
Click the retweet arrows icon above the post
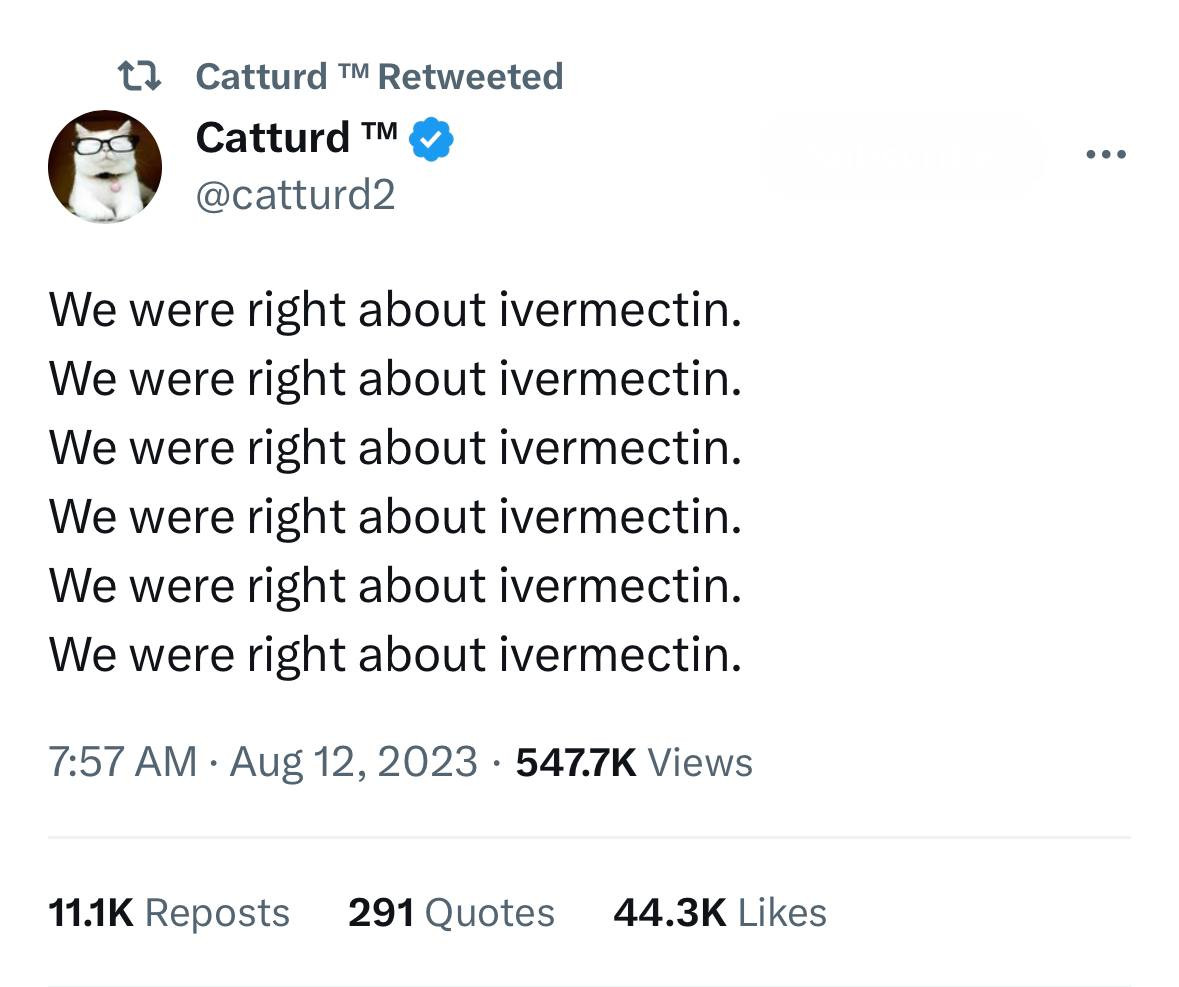139,76
